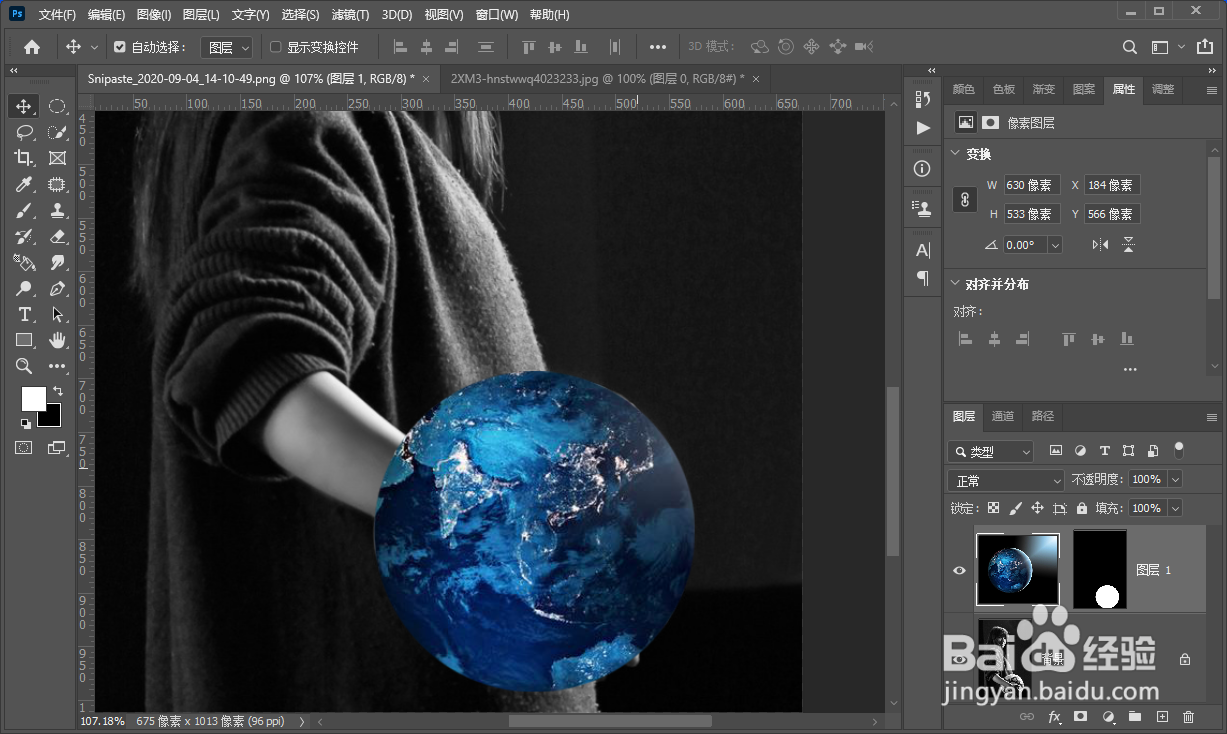Open the opacity (不透明度) dropdown arrow
The height and width of the screenshot is (734, 1227).
1175,480
